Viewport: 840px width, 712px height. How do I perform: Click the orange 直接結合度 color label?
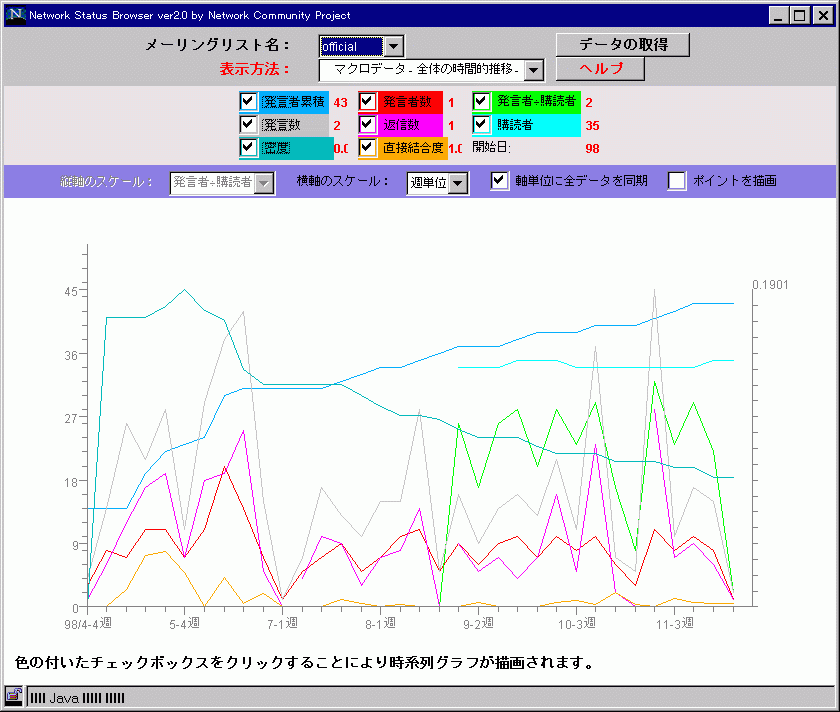point(412,148)
